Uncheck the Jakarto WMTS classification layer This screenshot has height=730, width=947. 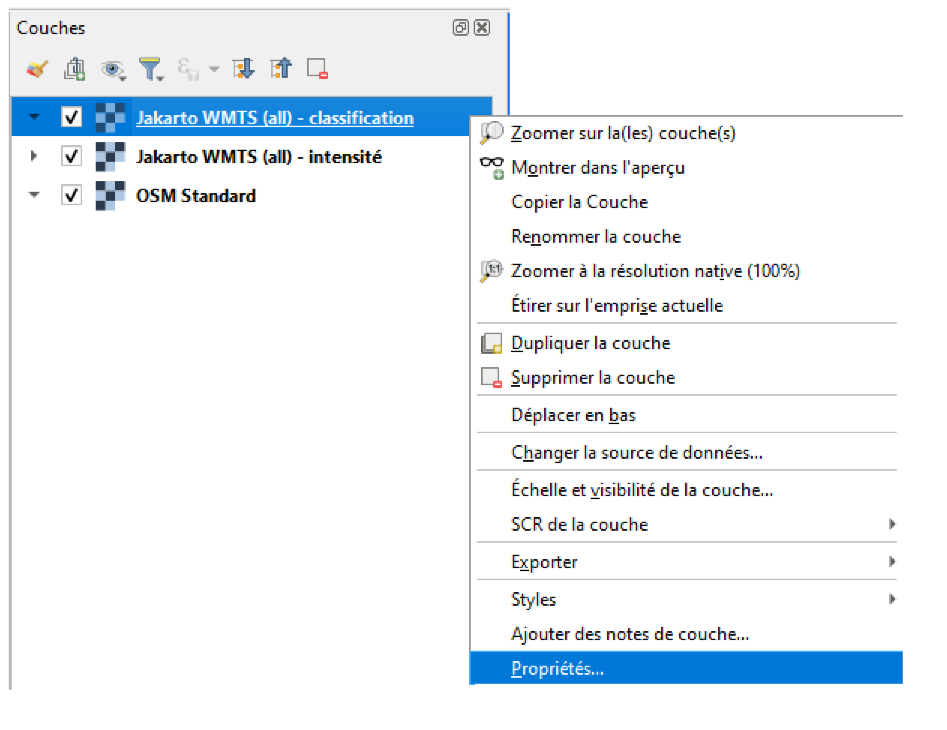pos(71,118)
